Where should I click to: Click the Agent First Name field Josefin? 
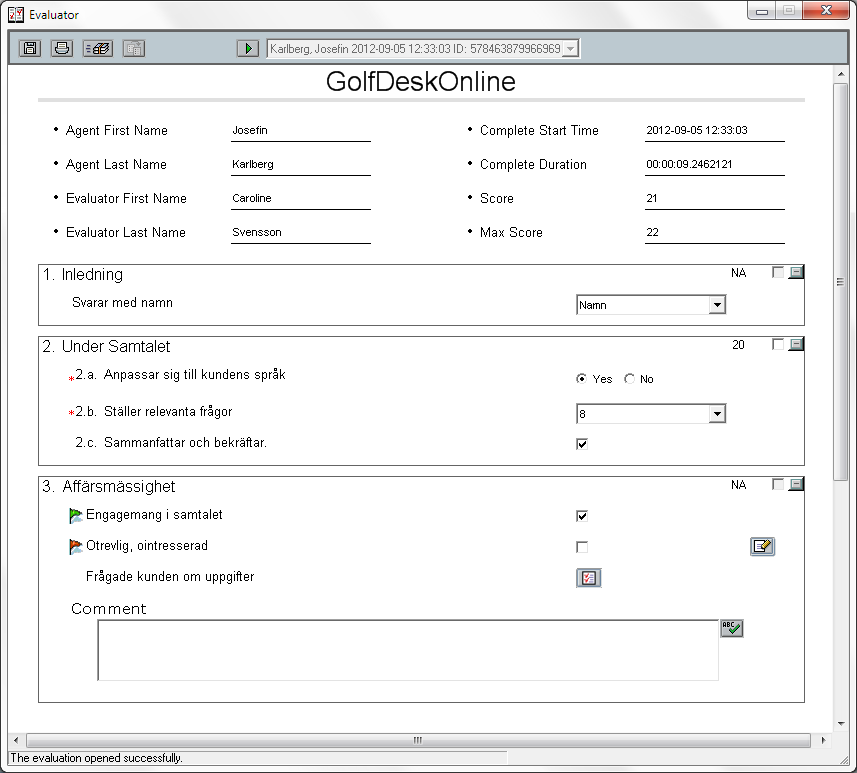301,131
